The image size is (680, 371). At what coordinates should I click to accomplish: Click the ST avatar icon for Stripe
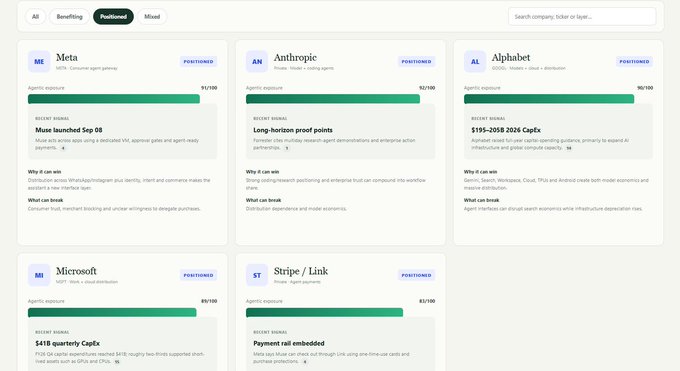pos(257,275)
